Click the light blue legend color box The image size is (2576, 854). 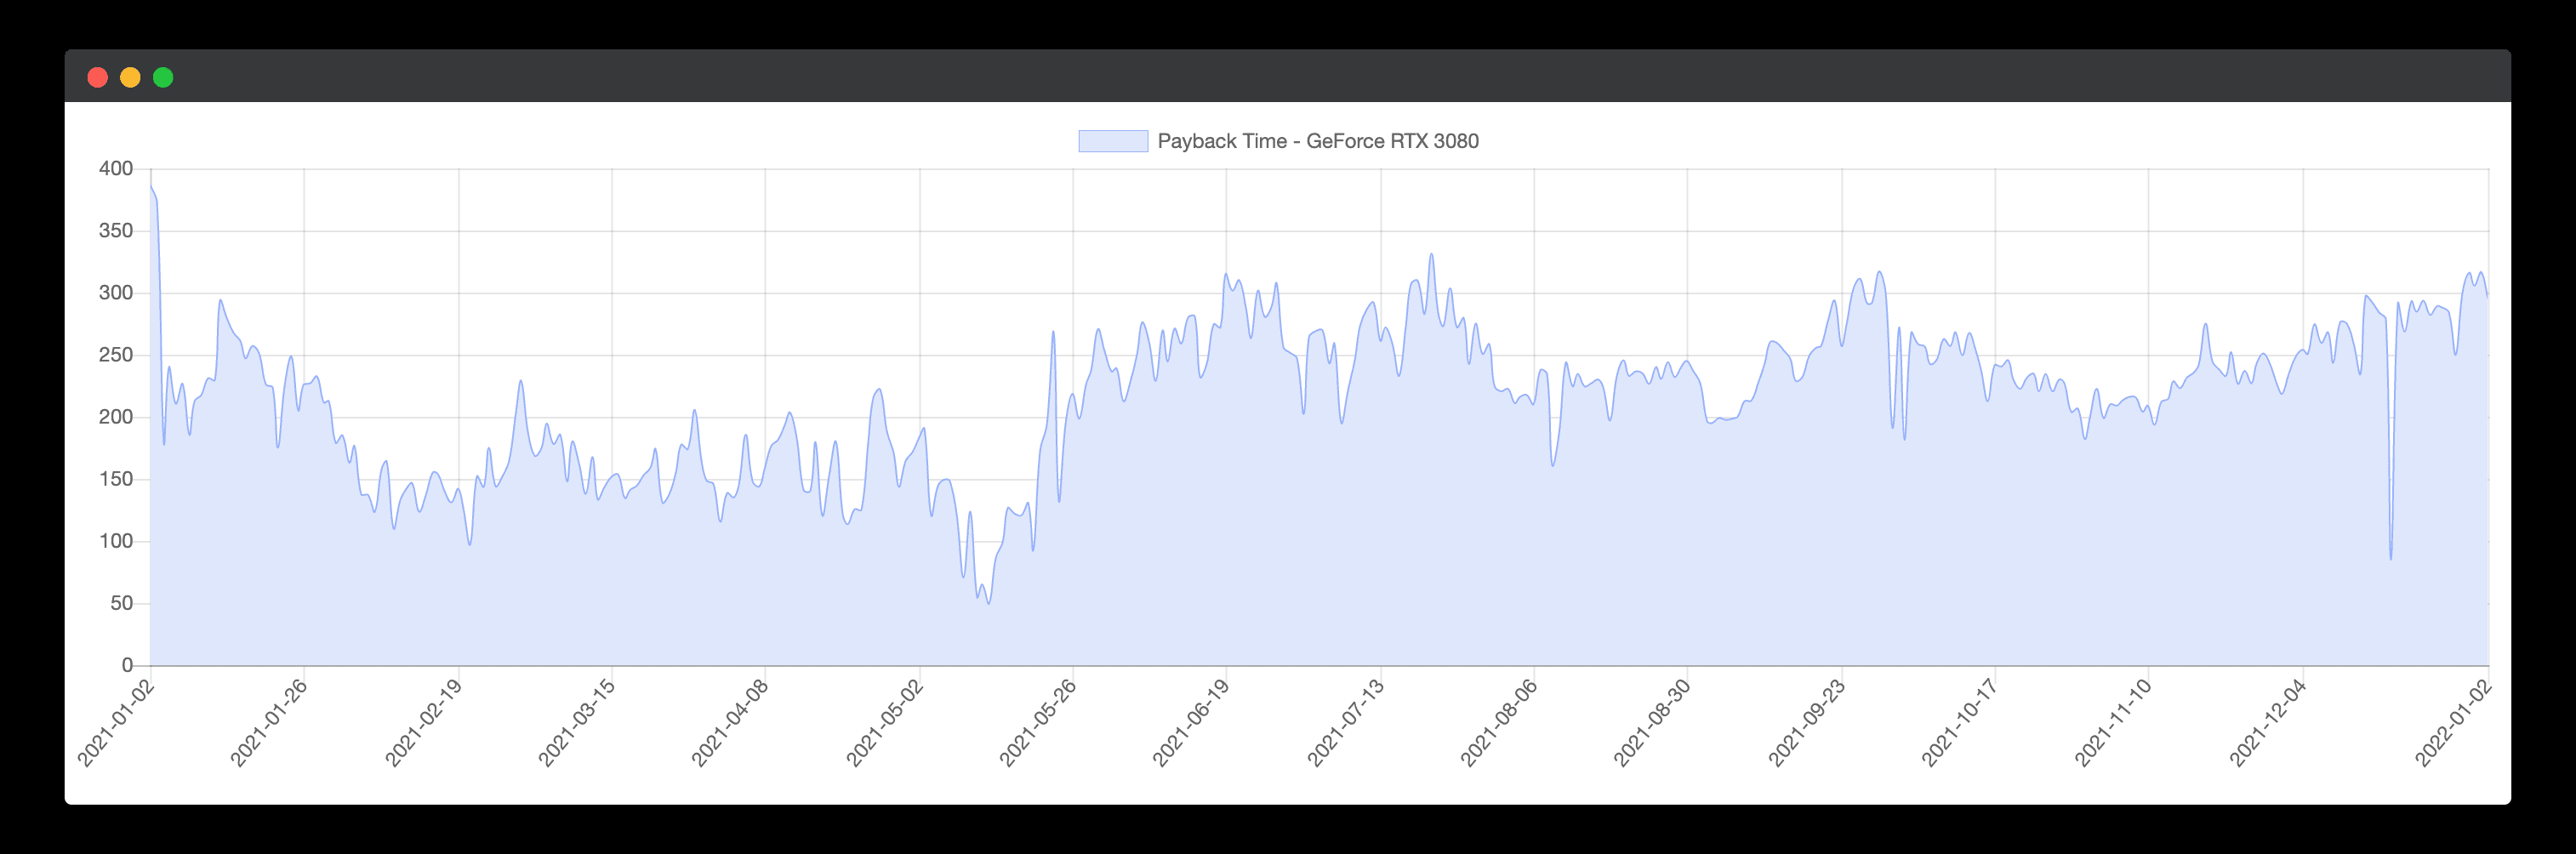[1112, 141]
